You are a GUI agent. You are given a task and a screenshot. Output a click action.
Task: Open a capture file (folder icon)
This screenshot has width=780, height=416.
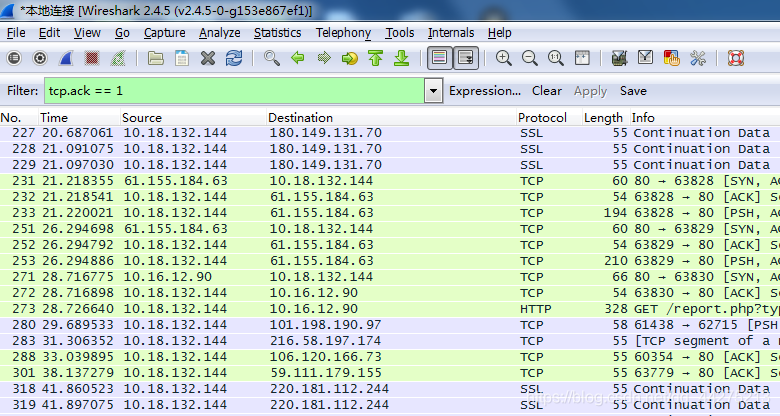[156, 58]
